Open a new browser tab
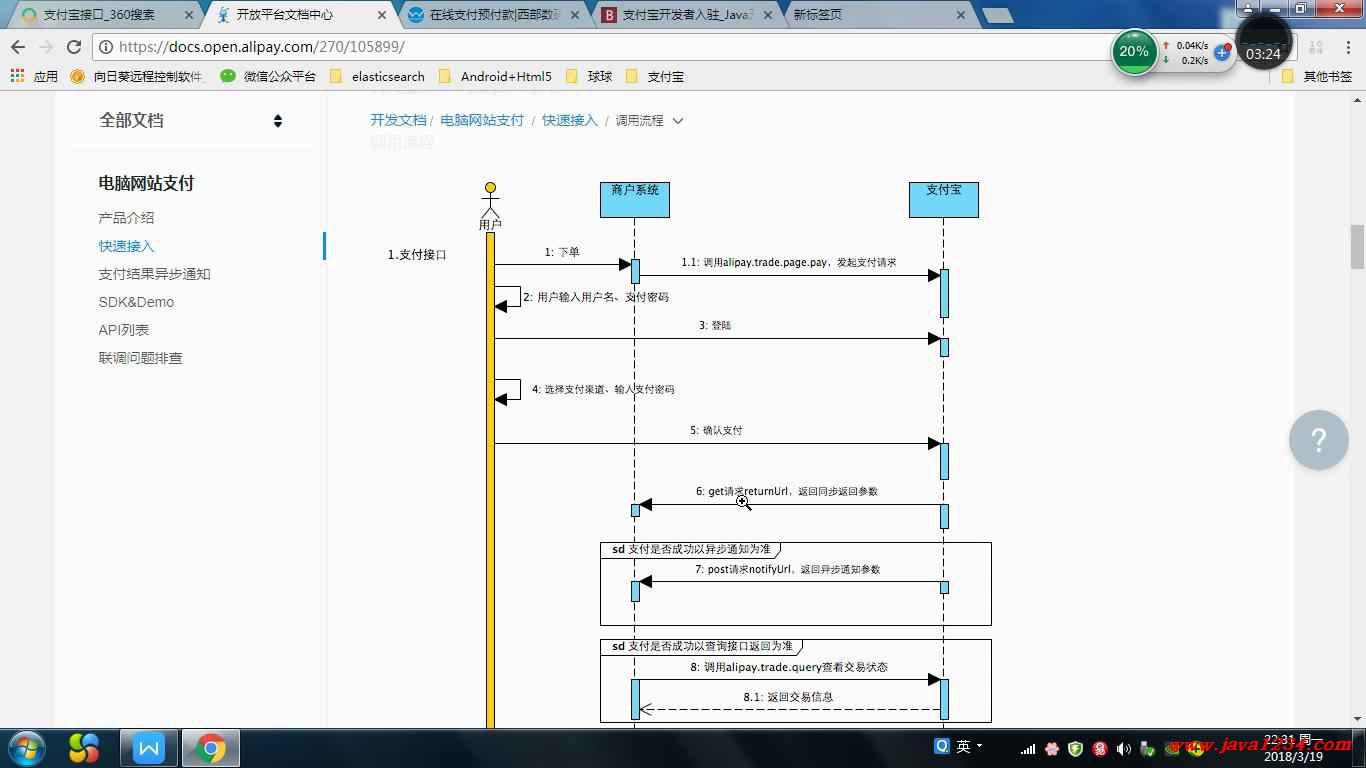 997,15
